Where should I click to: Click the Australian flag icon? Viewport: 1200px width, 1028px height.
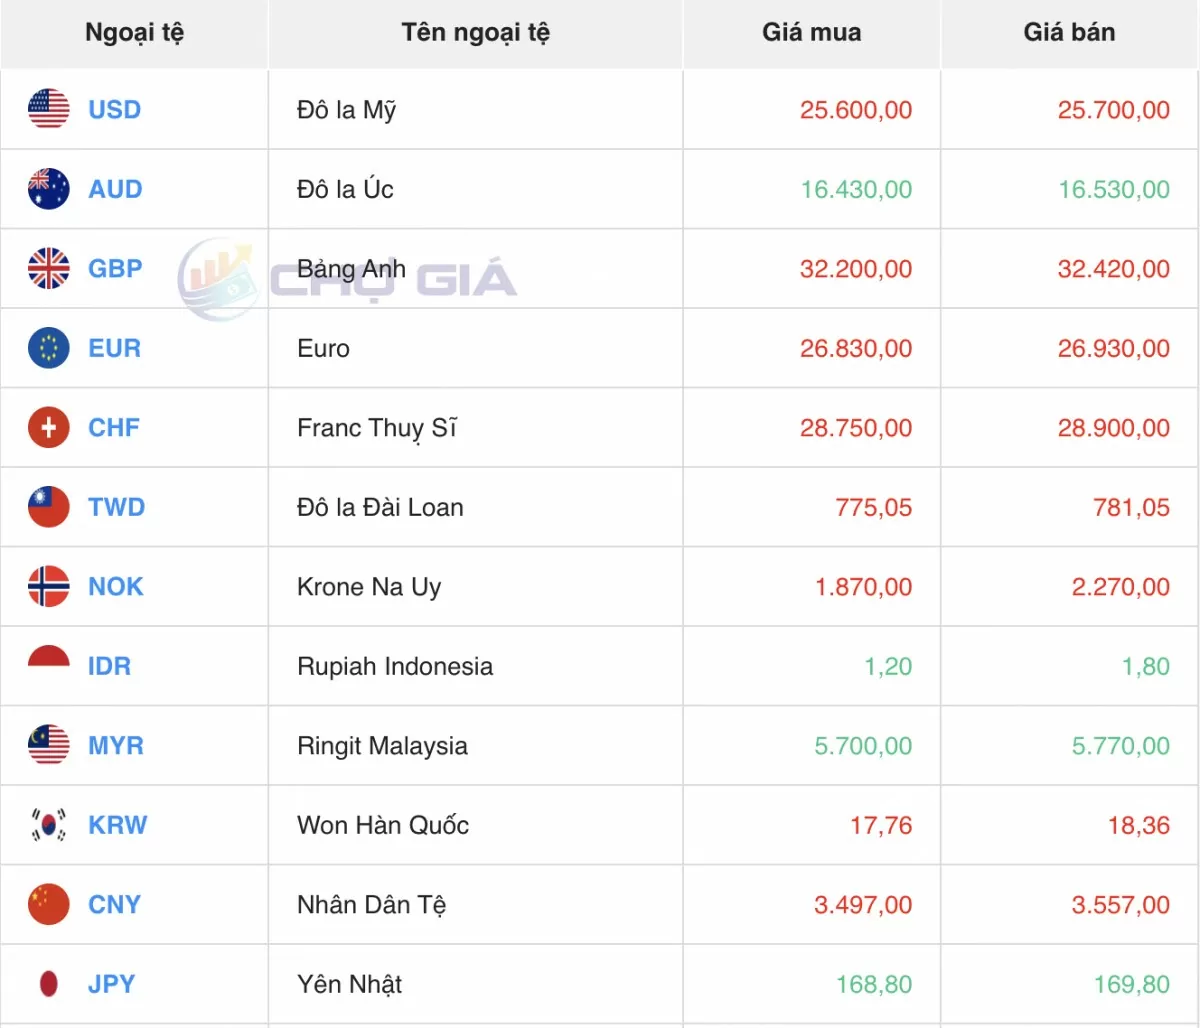[x=48, y=189]
